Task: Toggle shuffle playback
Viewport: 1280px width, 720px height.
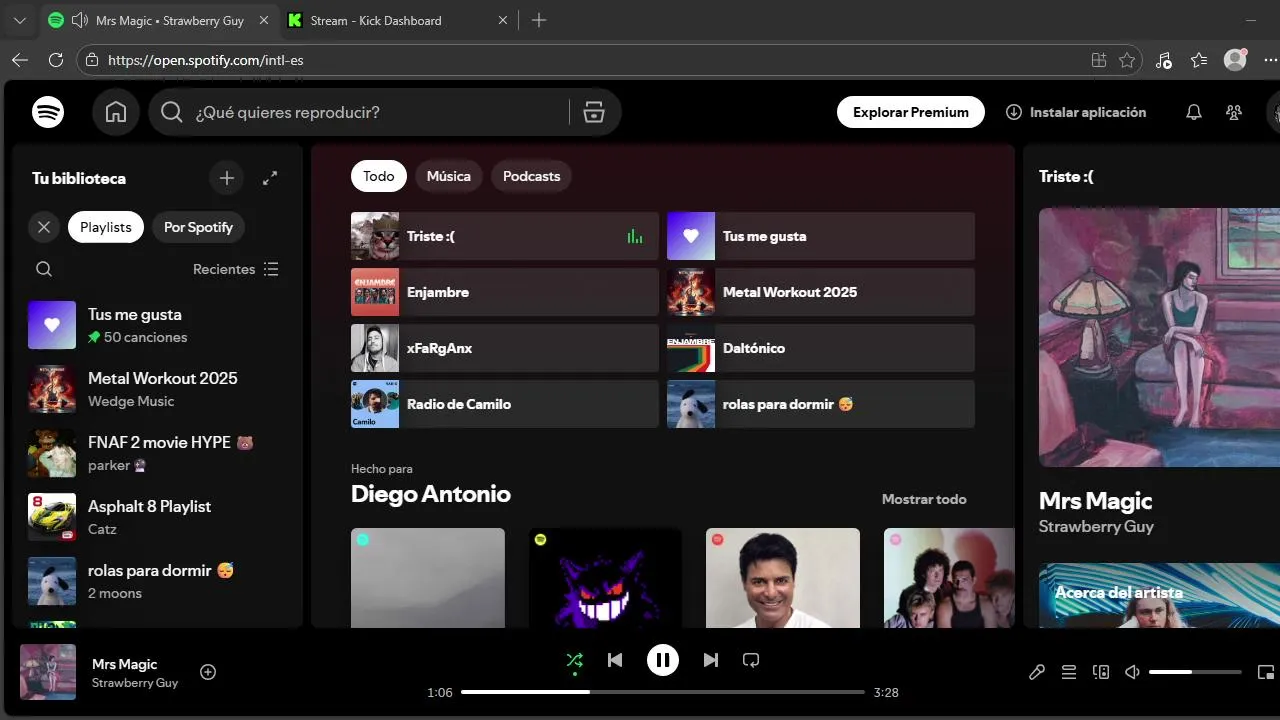Action: (574, 660)
